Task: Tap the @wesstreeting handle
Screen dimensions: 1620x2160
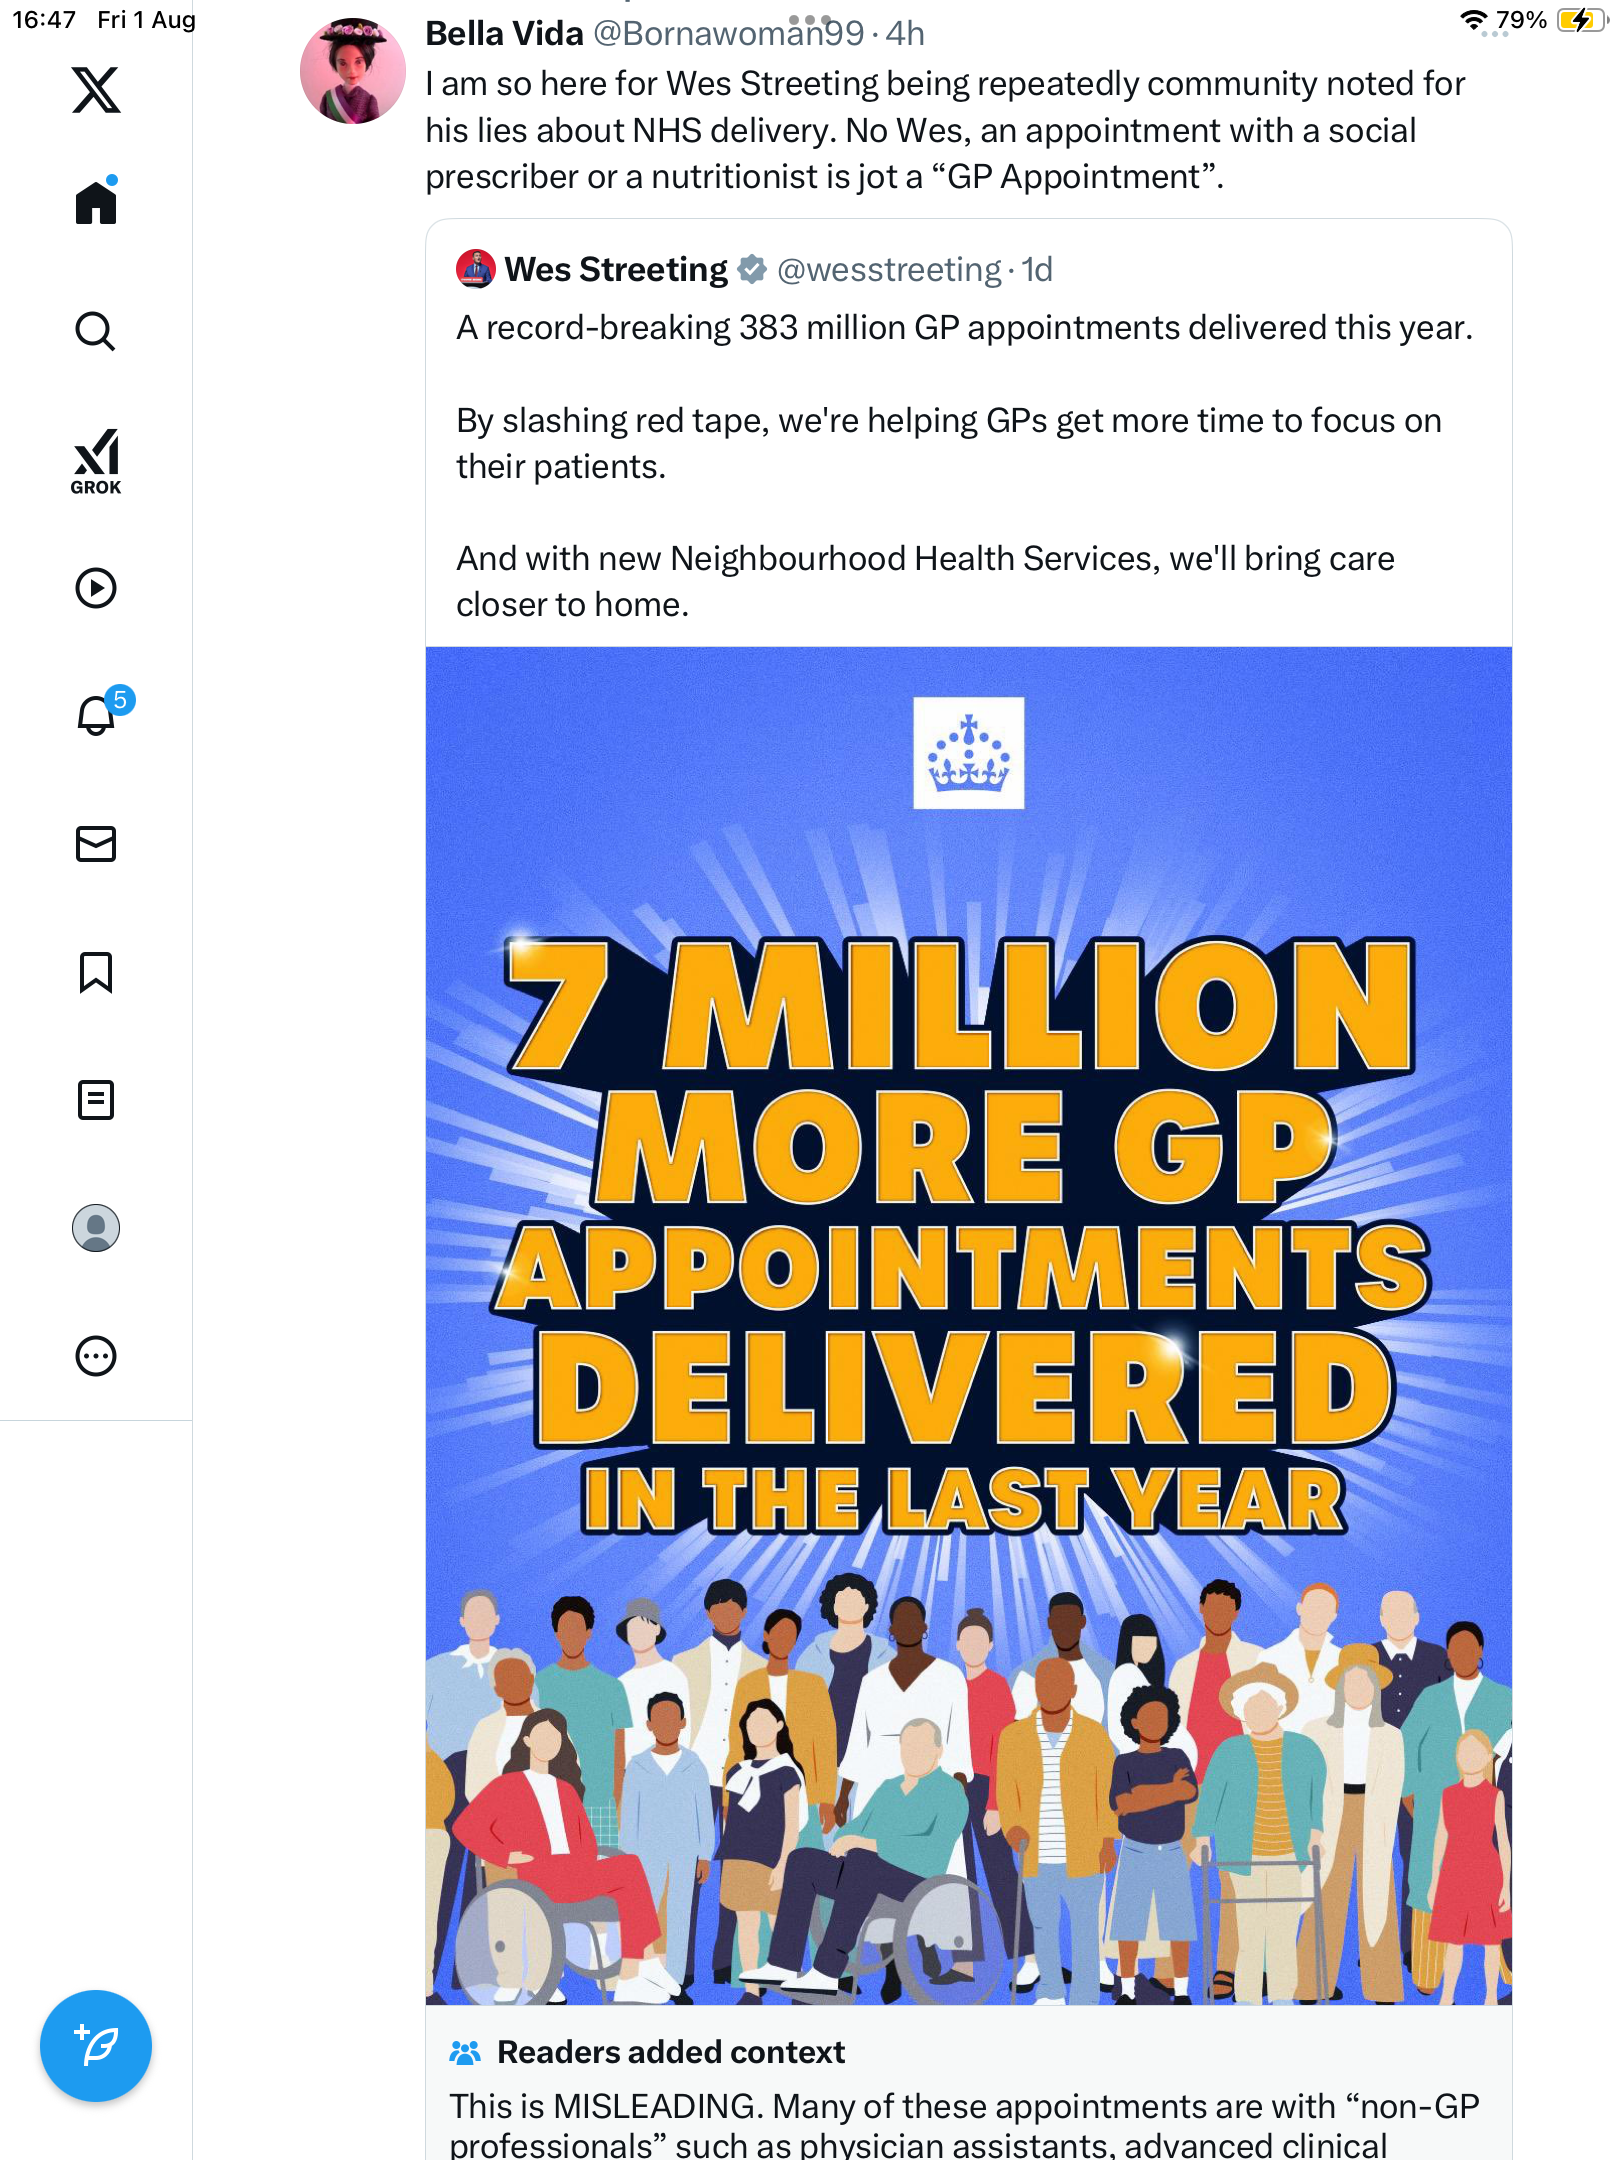Action: tap(888, 270)
